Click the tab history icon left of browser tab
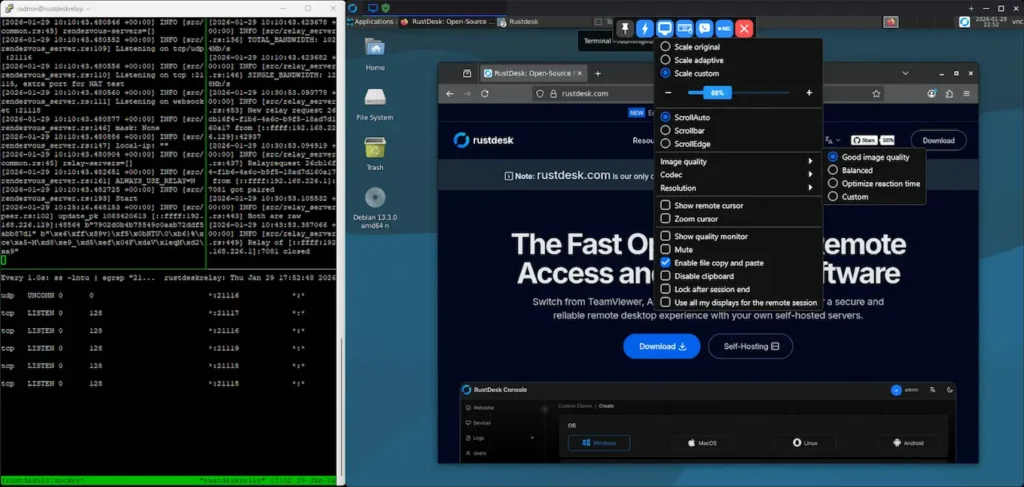The height and width of the screenshot is (487, 1024). tap(467, 73)
